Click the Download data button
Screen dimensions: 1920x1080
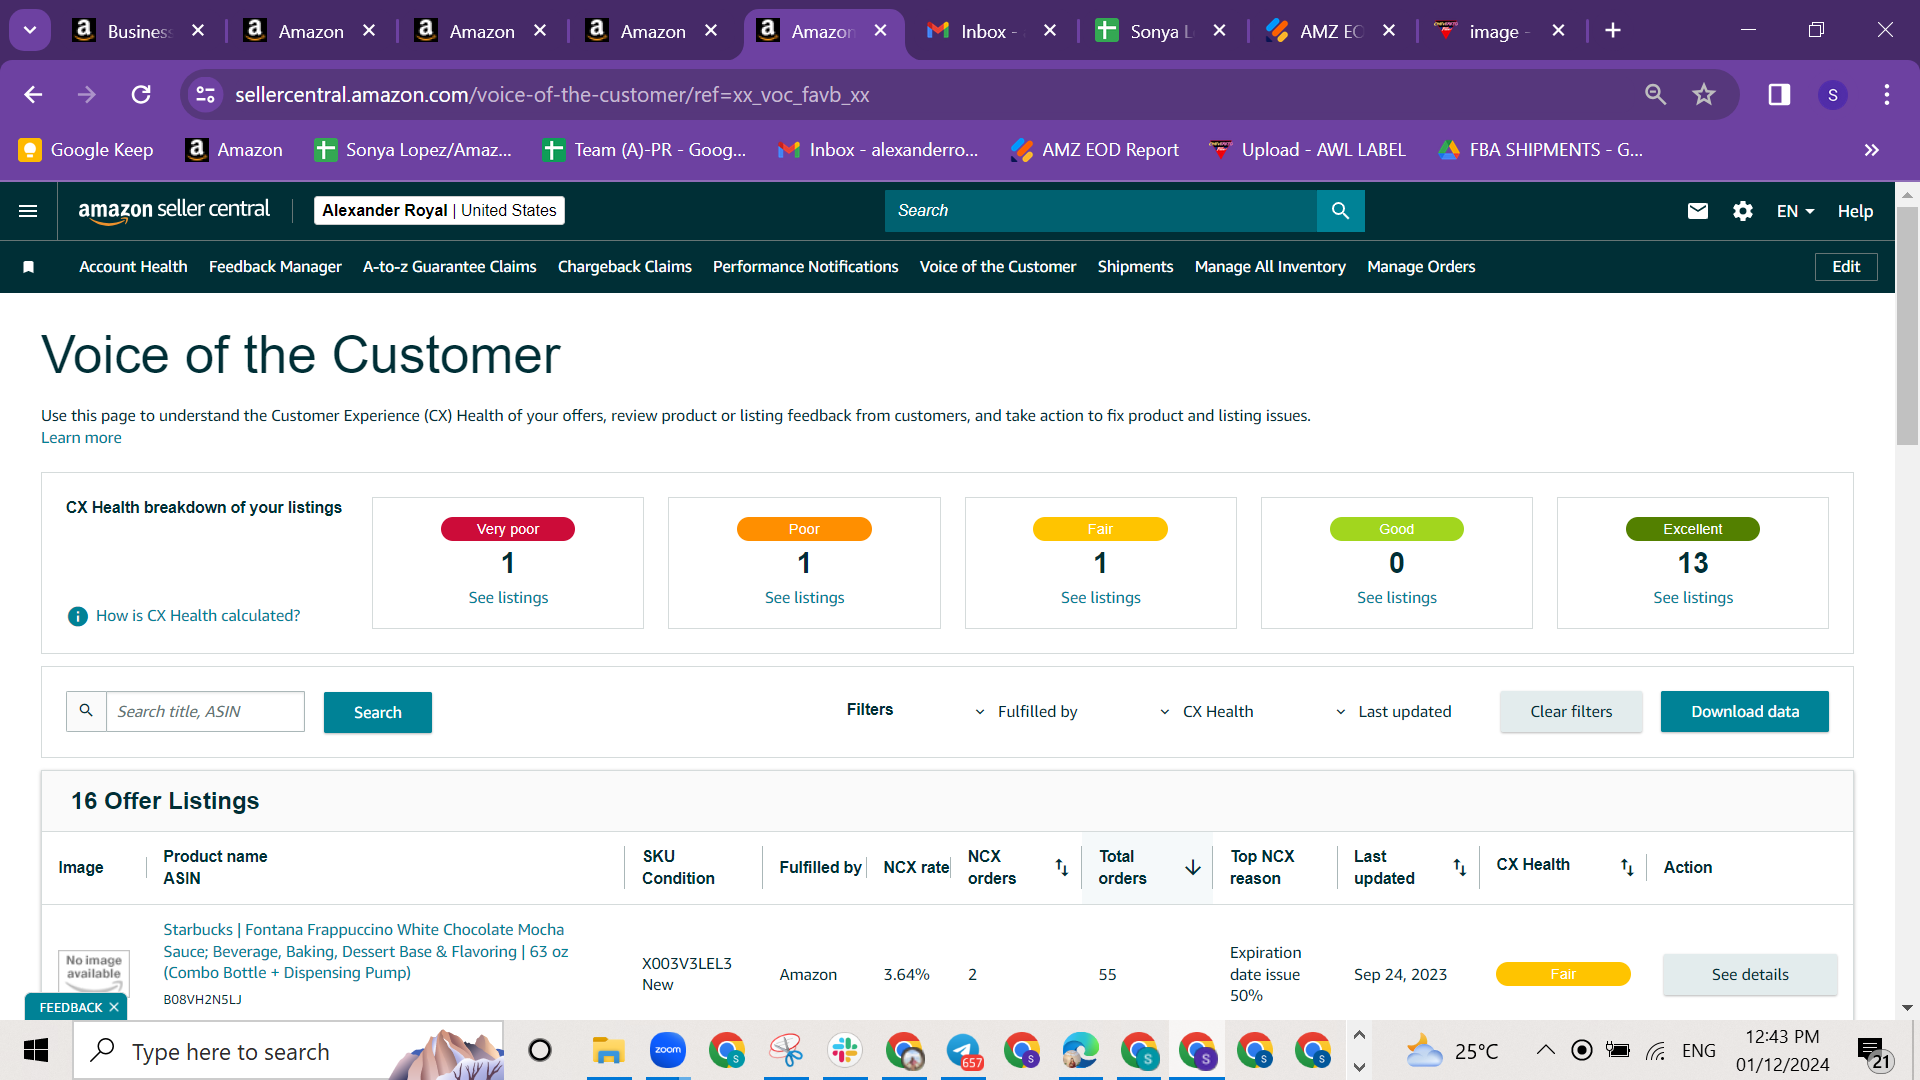tap(1745, 711)
